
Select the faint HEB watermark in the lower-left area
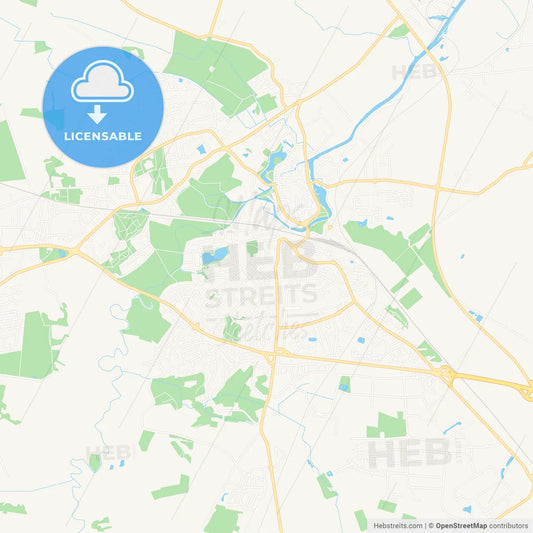point(109,452)
